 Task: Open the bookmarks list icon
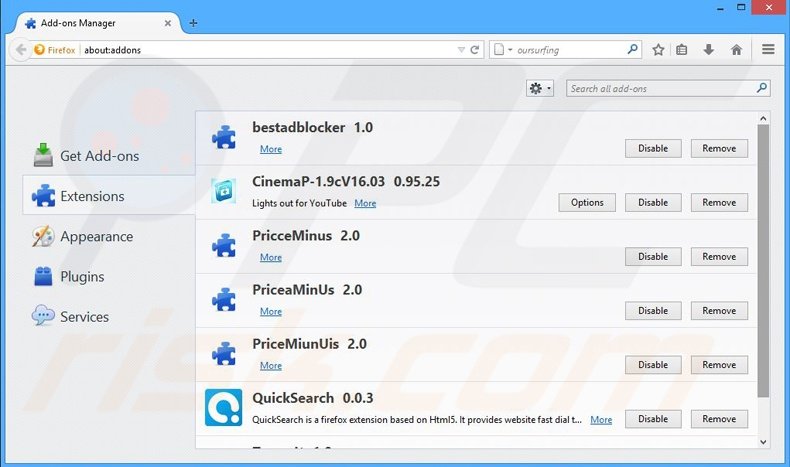(682, 49)
